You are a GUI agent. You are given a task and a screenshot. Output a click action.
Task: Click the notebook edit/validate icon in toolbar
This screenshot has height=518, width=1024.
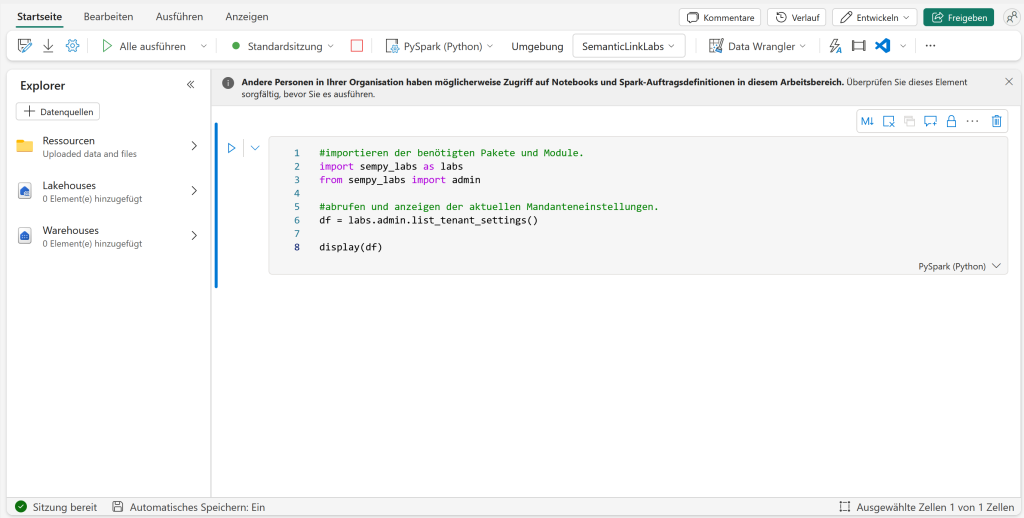pyautogui.click(x=25, y=46)
